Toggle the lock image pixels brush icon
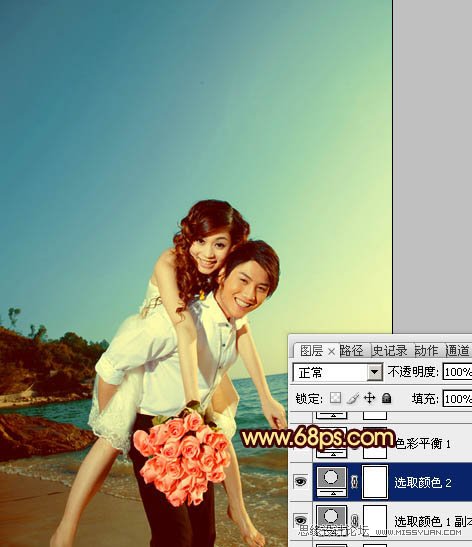The width and height of the screenshot is (472, 547). point(353,398)
